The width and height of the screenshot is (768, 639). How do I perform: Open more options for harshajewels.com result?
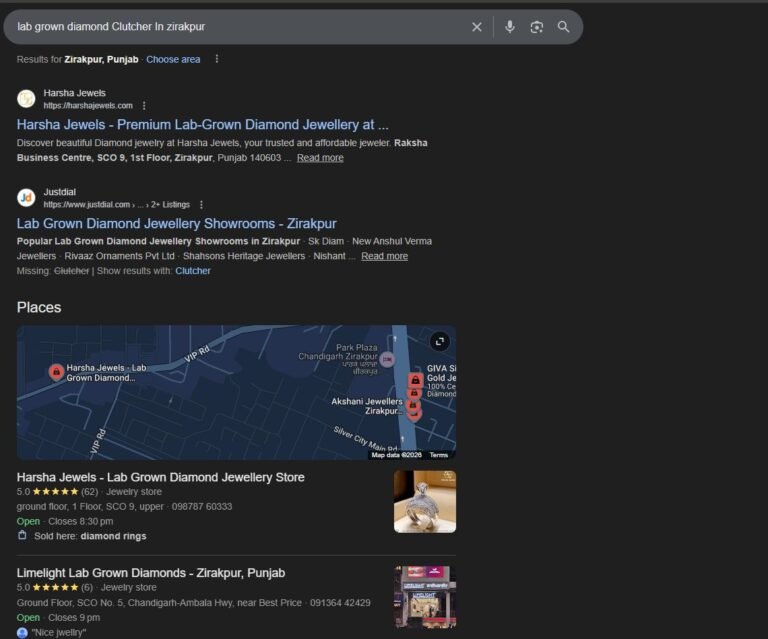click(x=144, y=106)
